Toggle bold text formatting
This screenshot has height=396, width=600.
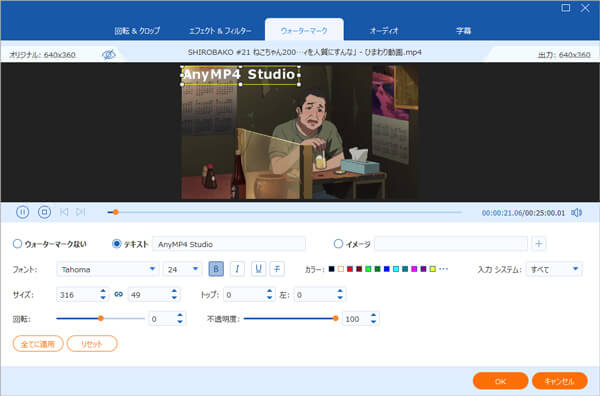coord(216,269)
